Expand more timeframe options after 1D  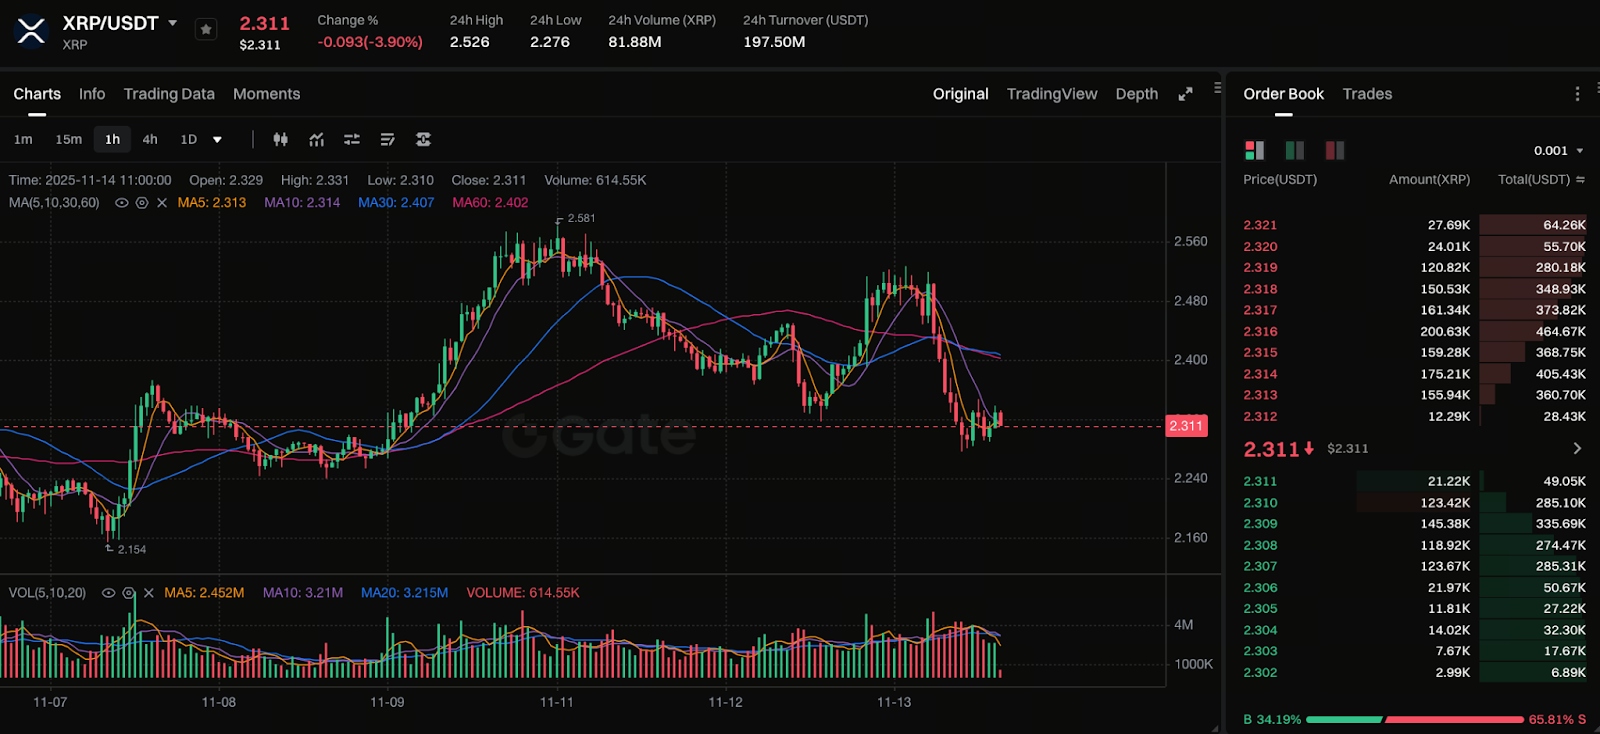pyautogui.click(x=217, y=140)
